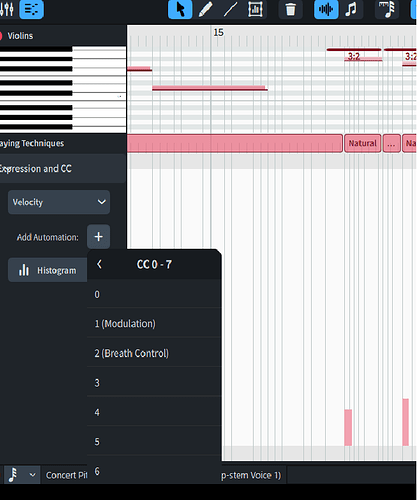Toggle the track lanes view button

point(32,9)
